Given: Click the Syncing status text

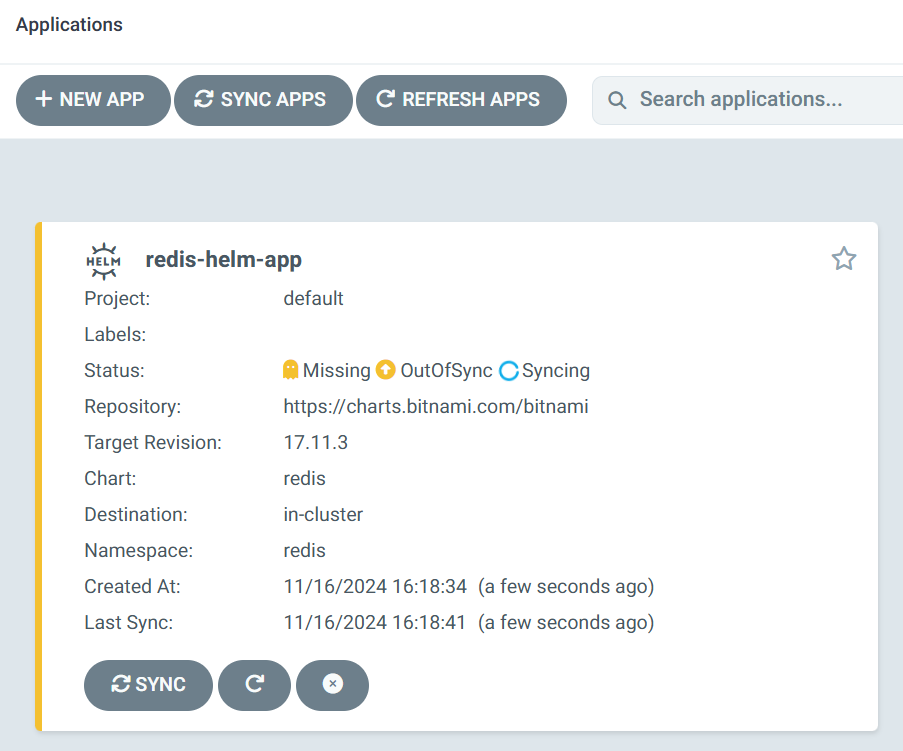Looking at the screenshot, I should pyautogui.click(x=556, y=370).
